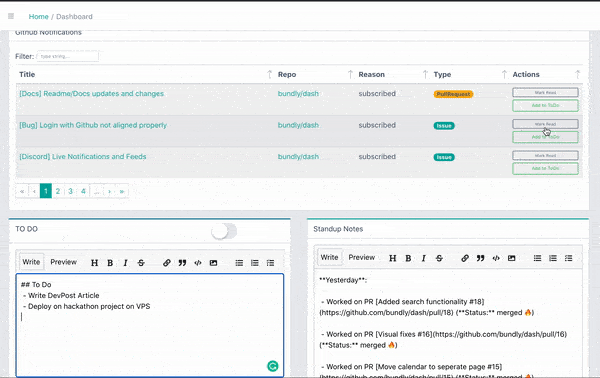Open '[Discord] Live Notifications and Feeds' link
This screenshot has height=378, width=600.
[x=83, y=156]
